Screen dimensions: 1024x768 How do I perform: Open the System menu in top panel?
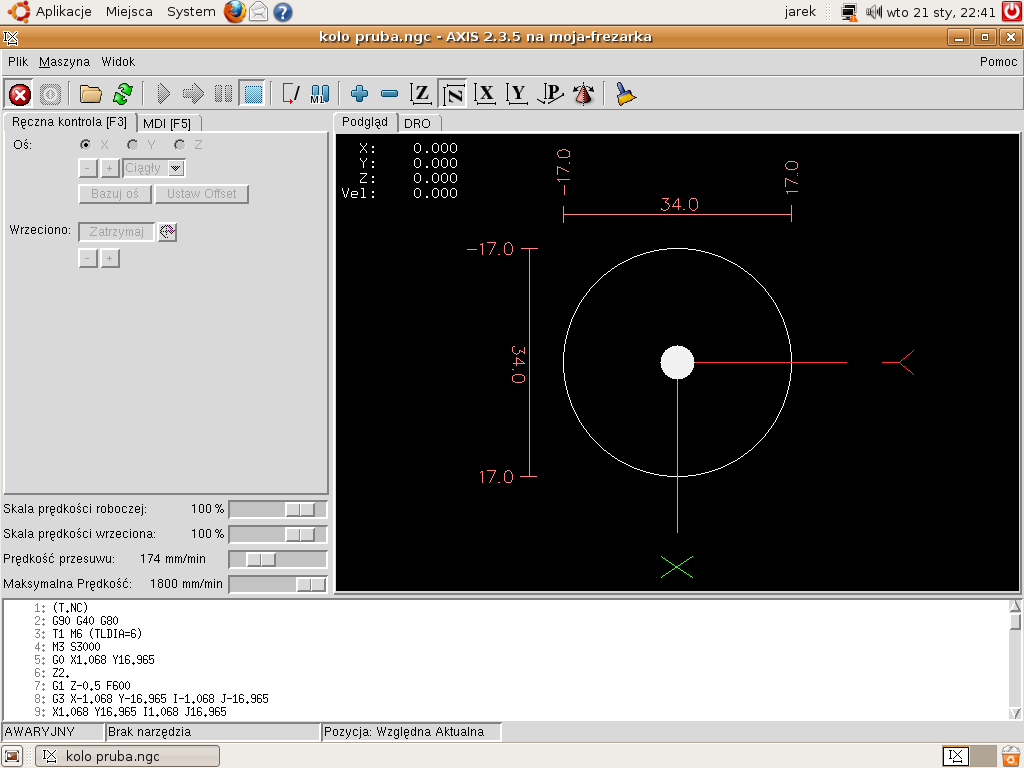pyautogui.click(x=191, y=11)
